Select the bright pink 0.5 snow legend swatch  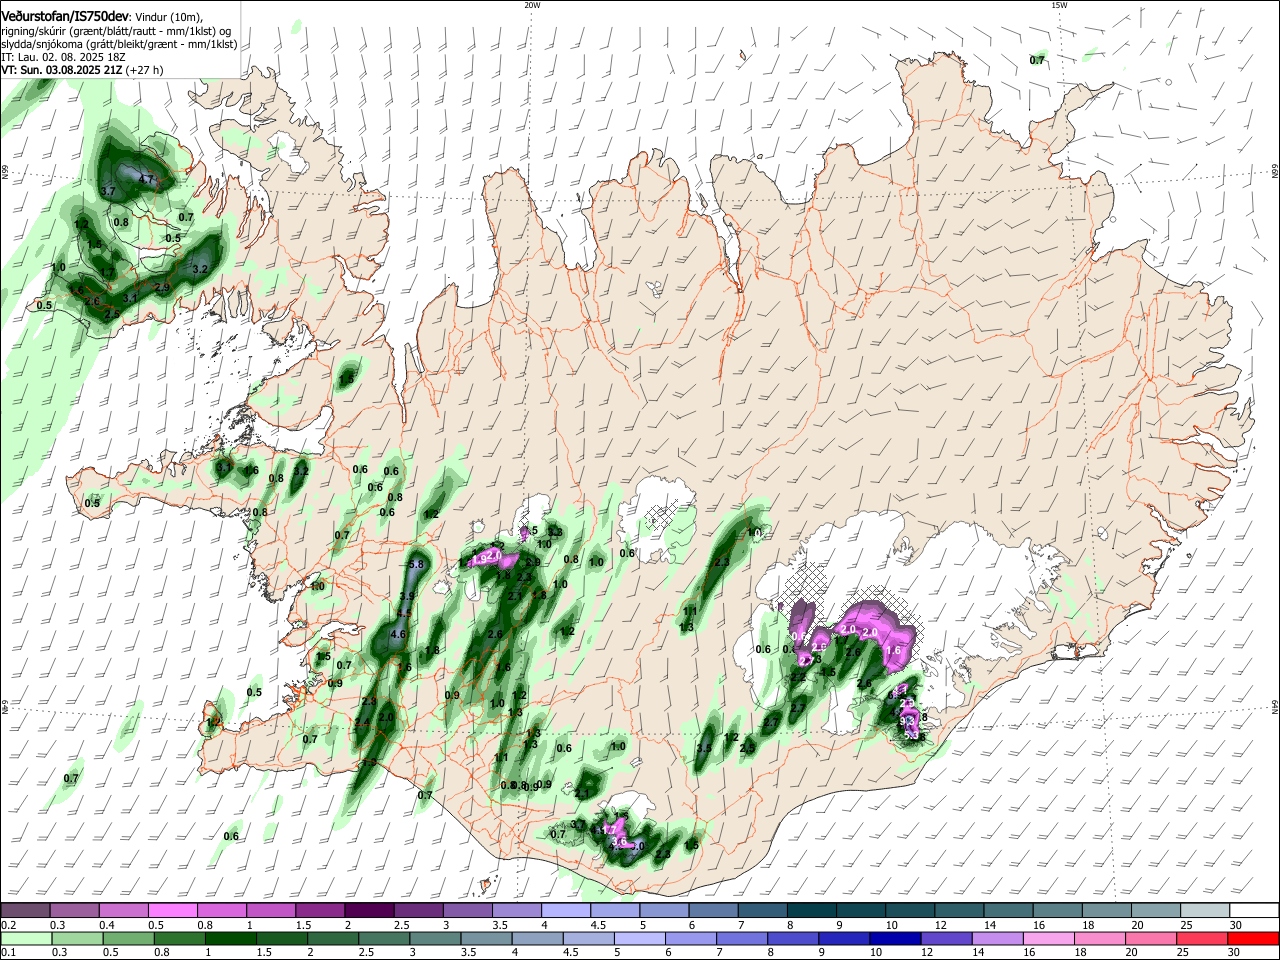click(173, 911)
